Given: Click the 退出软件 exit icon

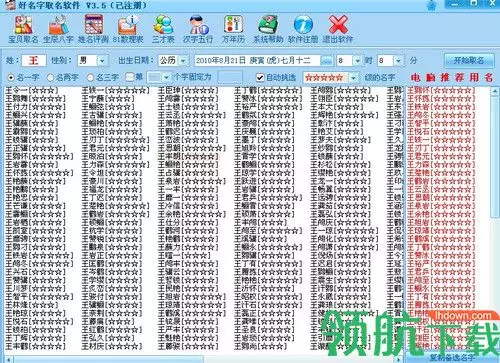Looking at the screenshot, I should (x=338, y=29).
